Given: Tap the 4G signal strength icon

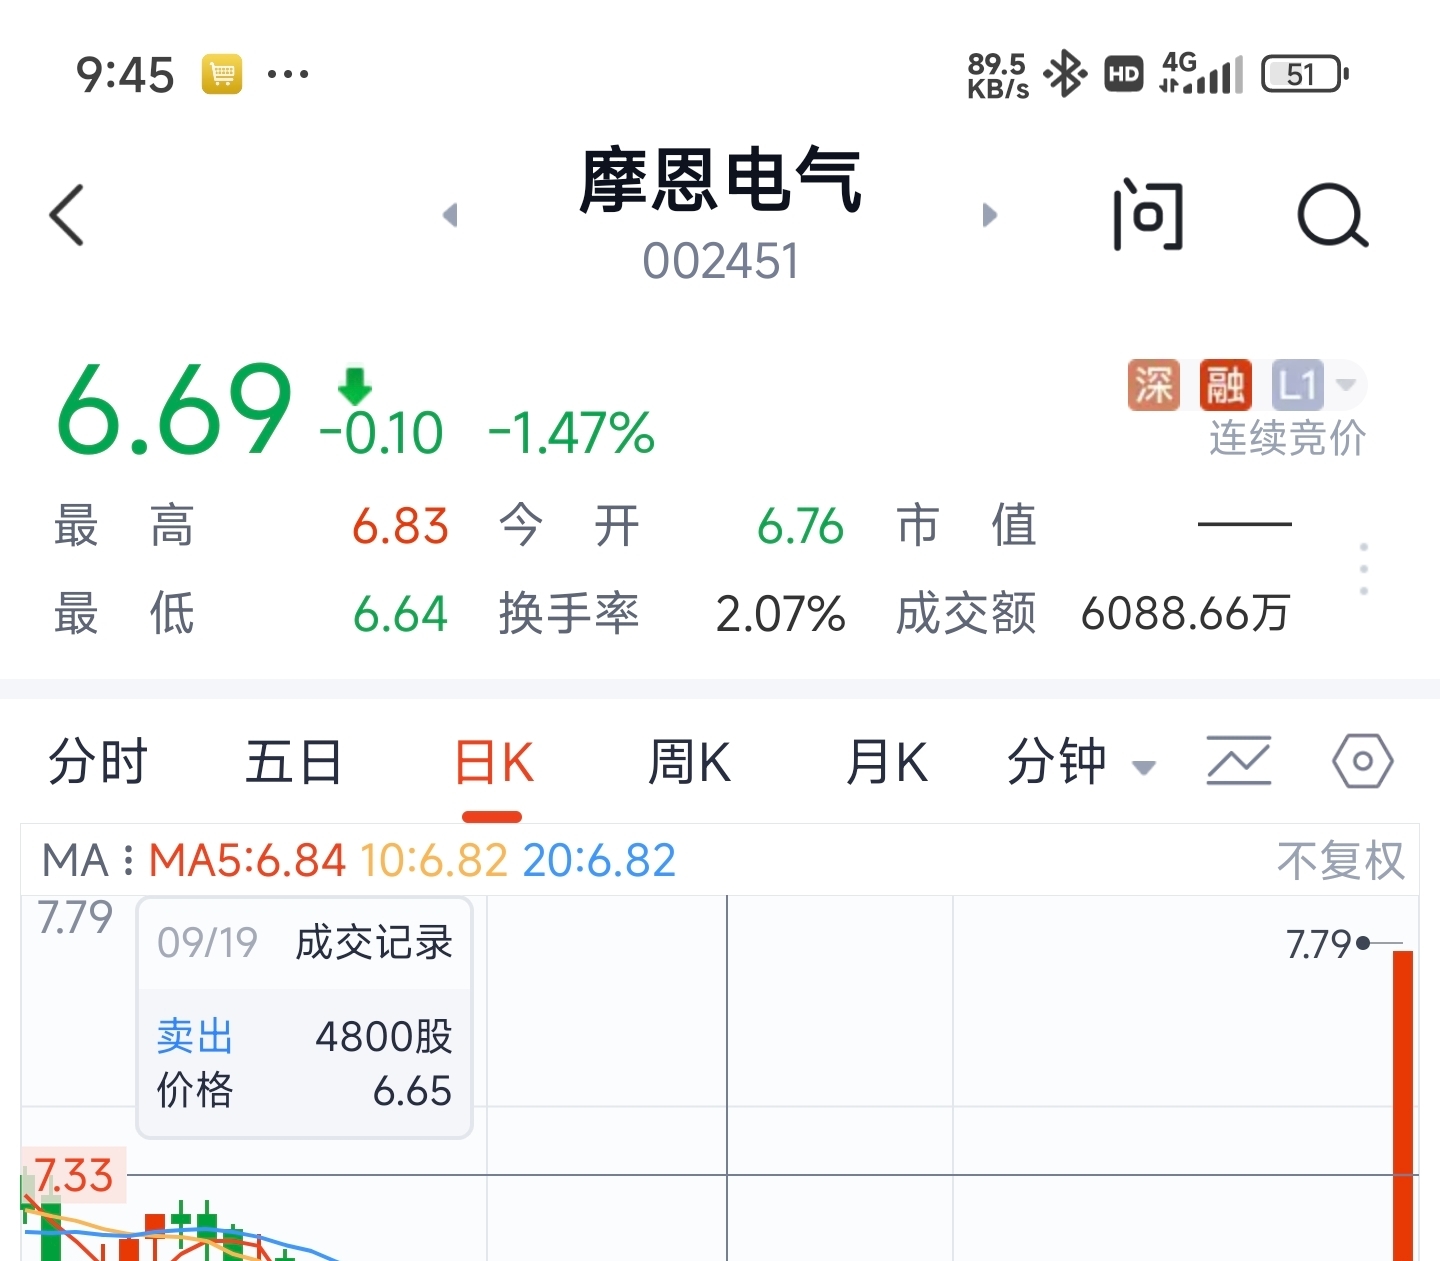Looking at the screenshot, I should coord(1200,73).
